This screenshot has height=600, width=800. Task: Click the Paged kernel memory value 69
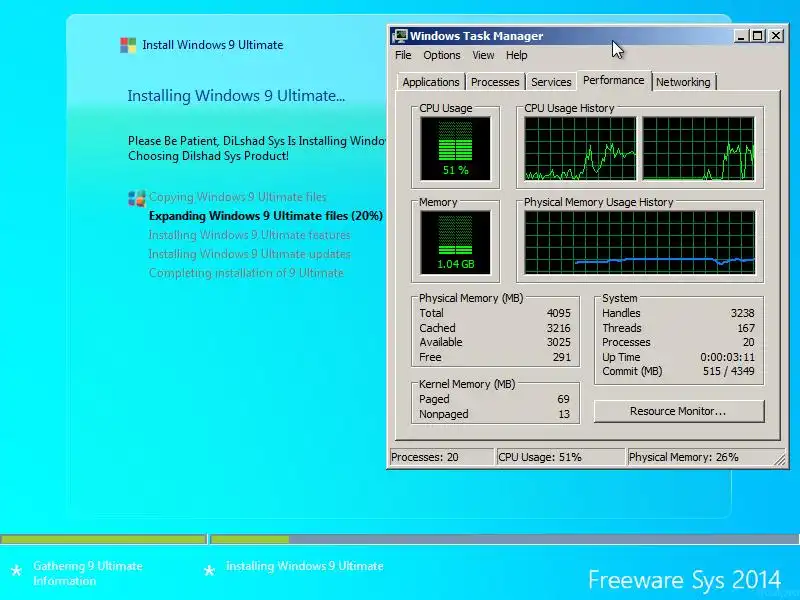563,399
